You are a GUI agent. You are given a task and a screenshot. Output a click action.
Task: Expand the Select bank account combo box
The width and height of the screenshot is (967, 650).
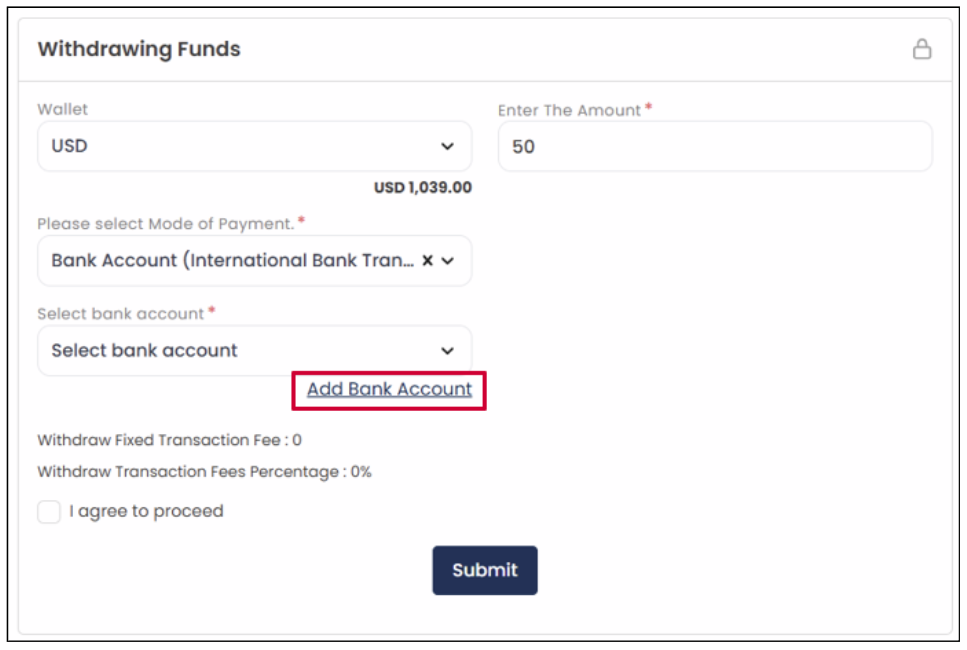tap(255, 350)
